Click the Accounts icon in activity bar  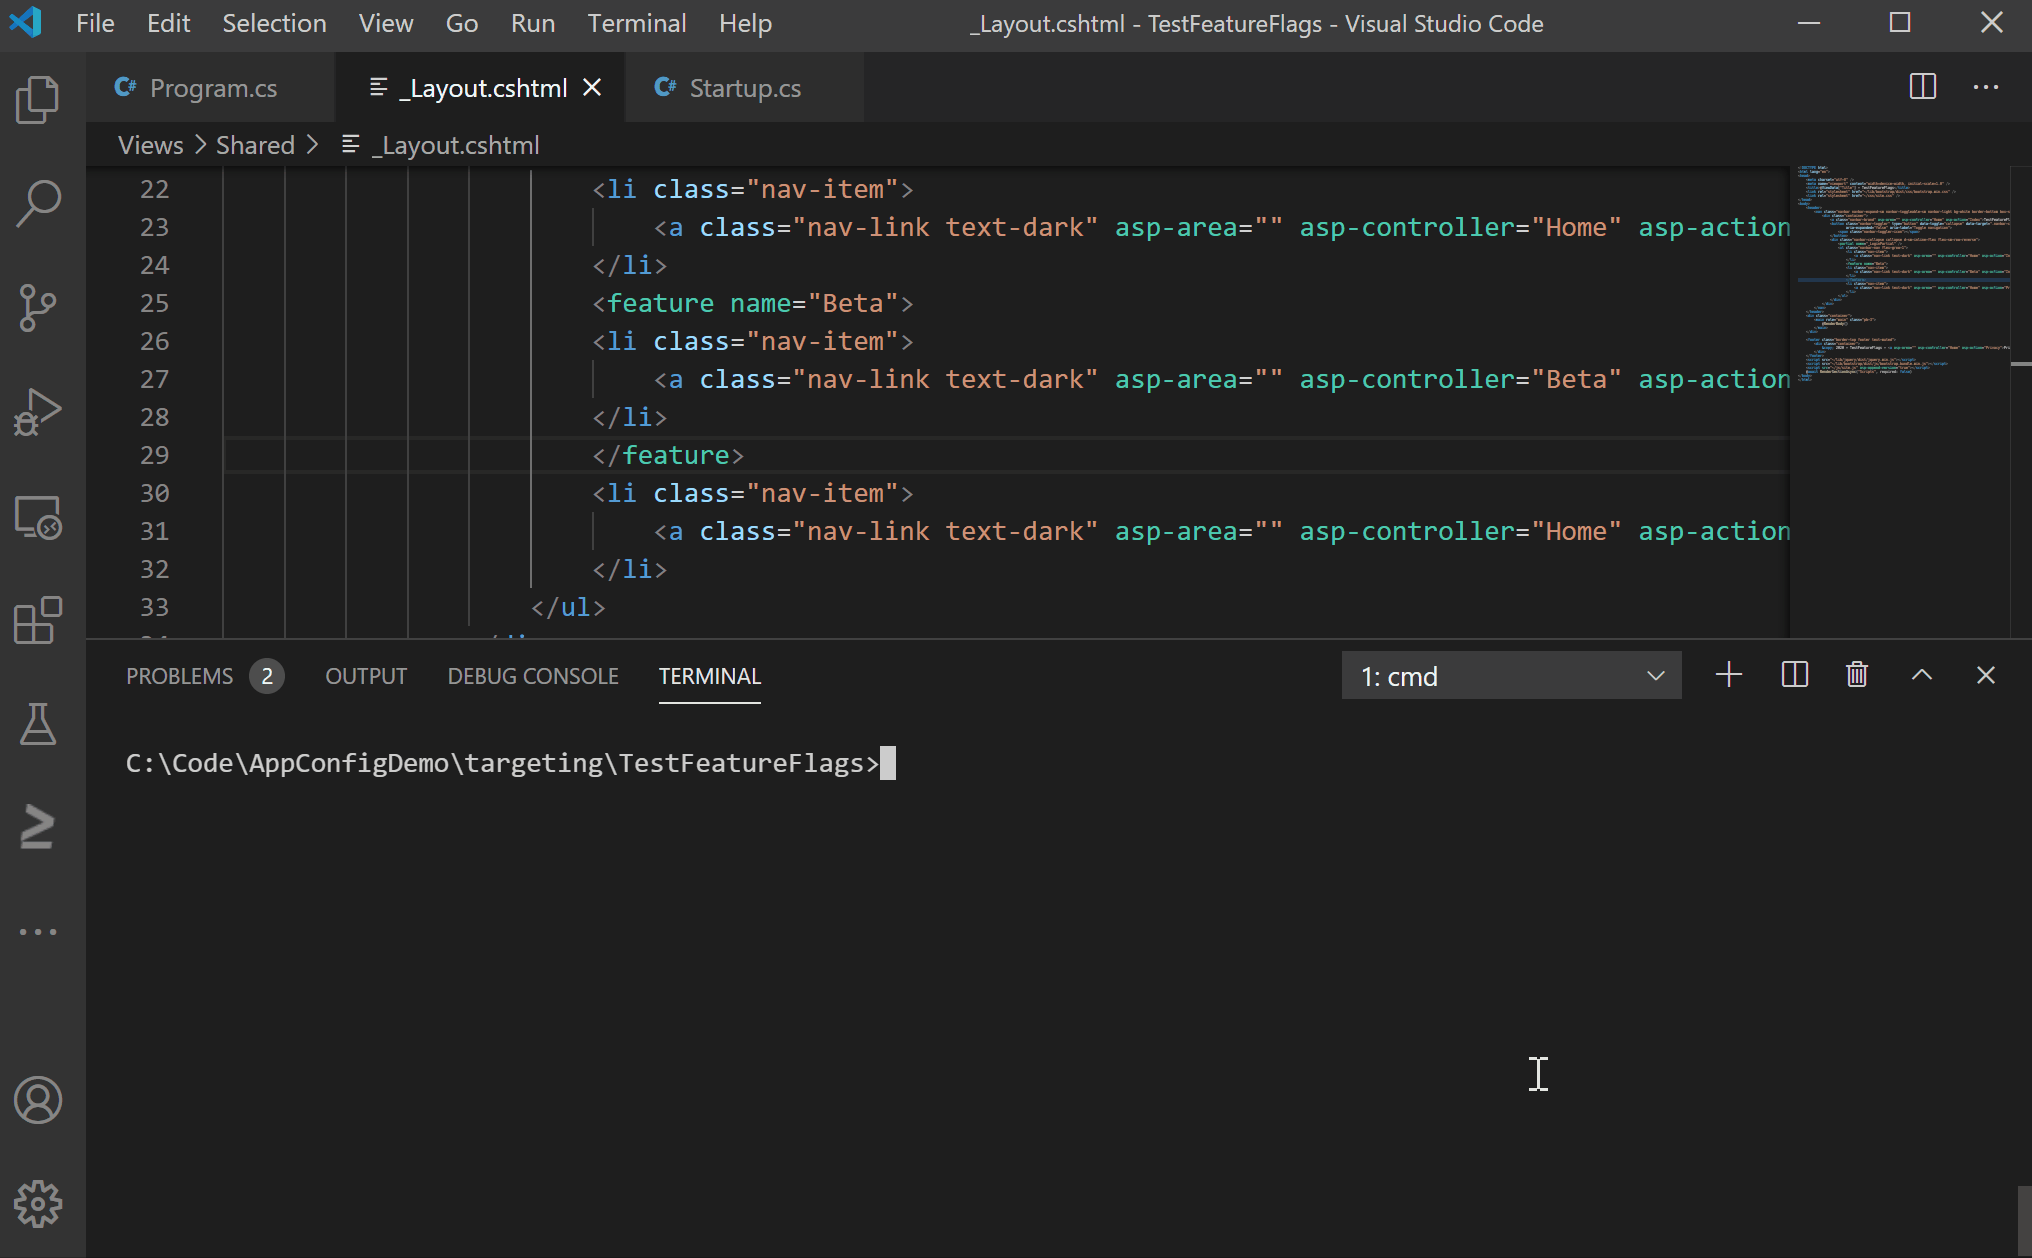point(38,1100)
